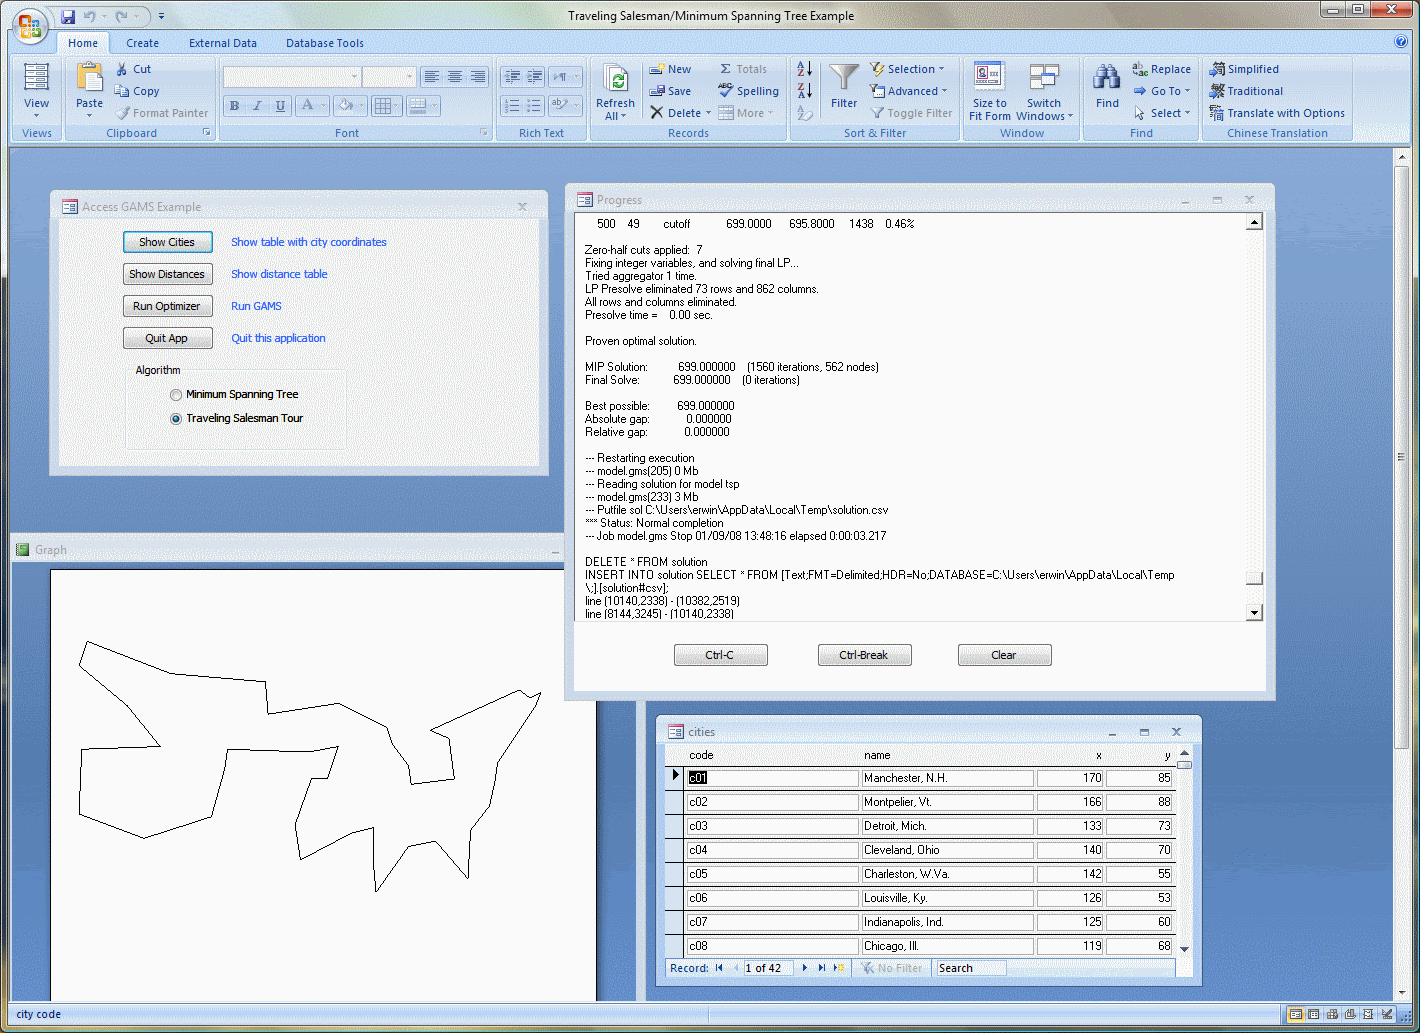This screenshot has width=1420, height=1033.
Task: Open the Find dialog
Action: [1107, 86]
